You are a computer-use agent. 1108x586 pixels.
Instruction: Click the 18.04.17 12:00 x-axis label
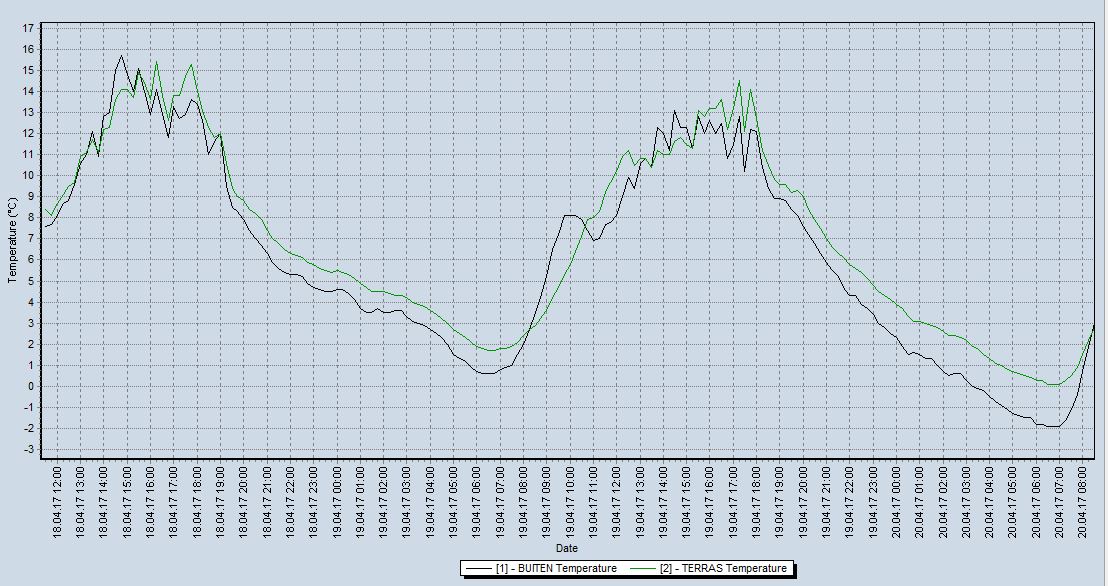click(57, 500)
